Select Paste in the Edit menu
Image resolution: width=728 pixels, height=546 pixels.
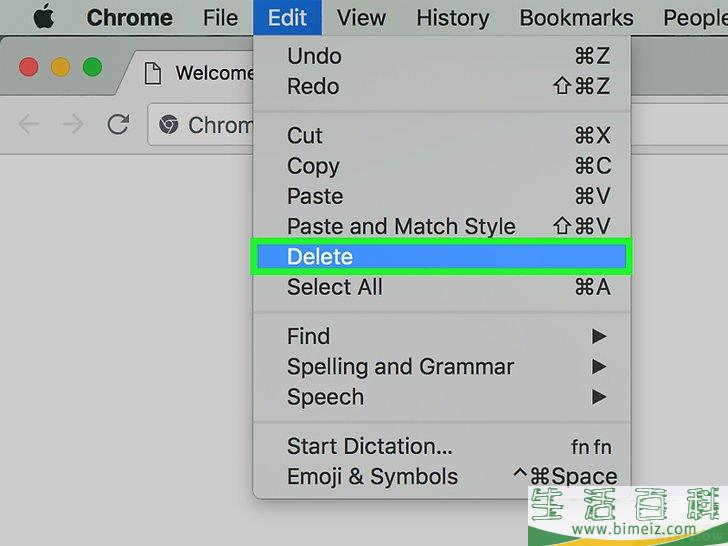point(442,196)
